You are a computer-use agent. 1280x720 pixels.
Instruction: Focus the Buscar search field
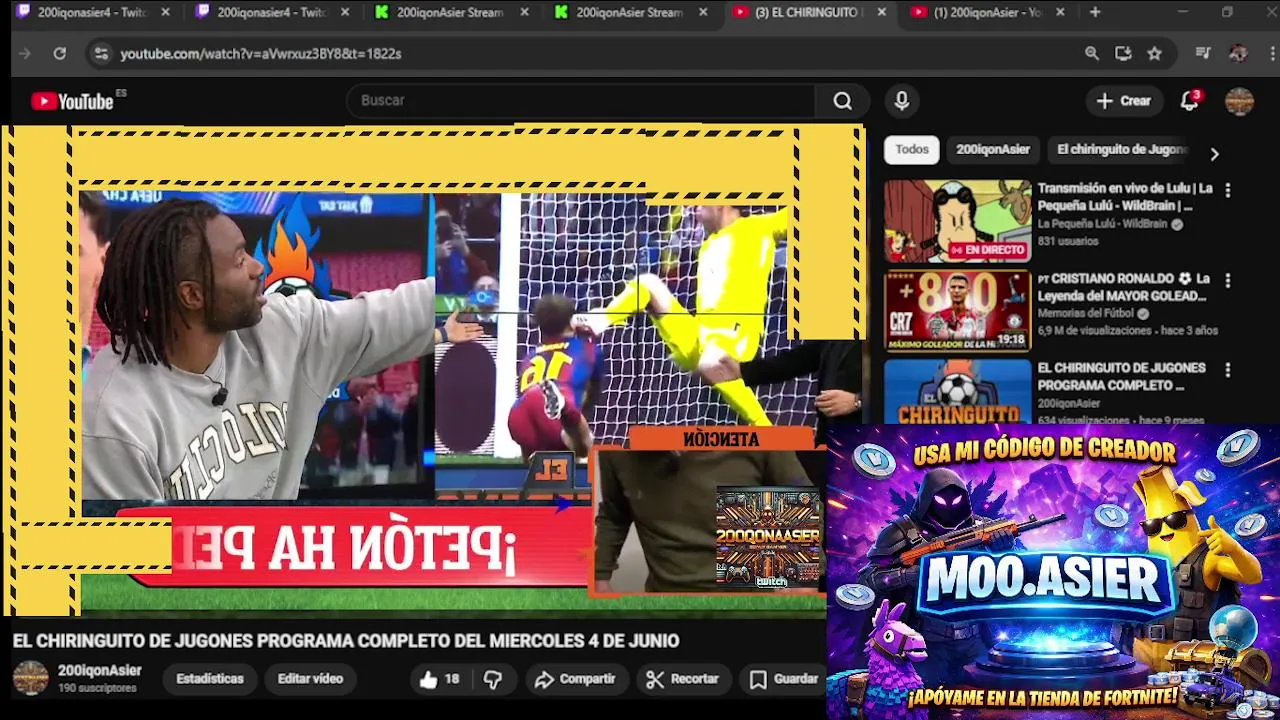[x=582, y=101]
